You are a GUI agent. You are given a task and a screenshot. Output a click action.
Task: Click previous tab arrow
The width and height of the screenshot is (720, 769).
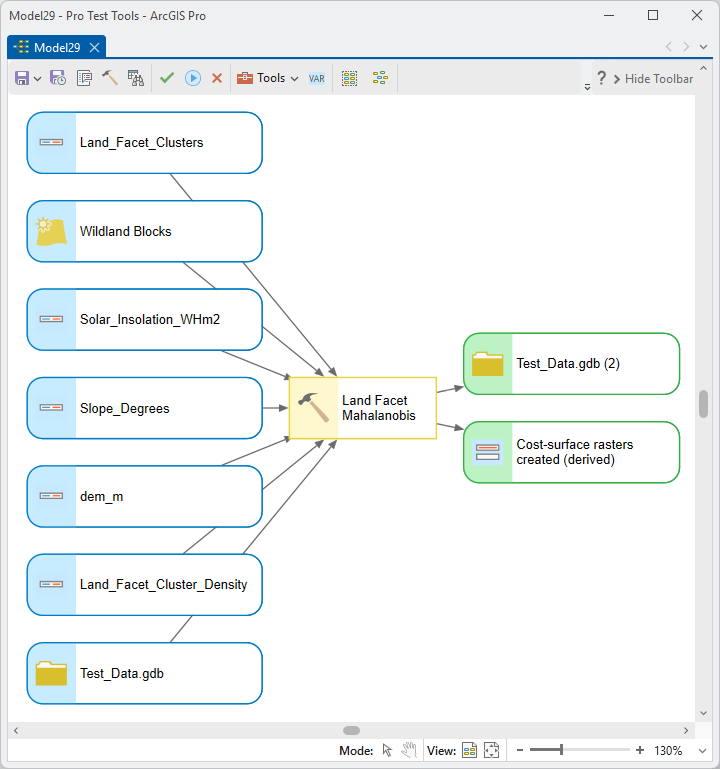(669, 47)
